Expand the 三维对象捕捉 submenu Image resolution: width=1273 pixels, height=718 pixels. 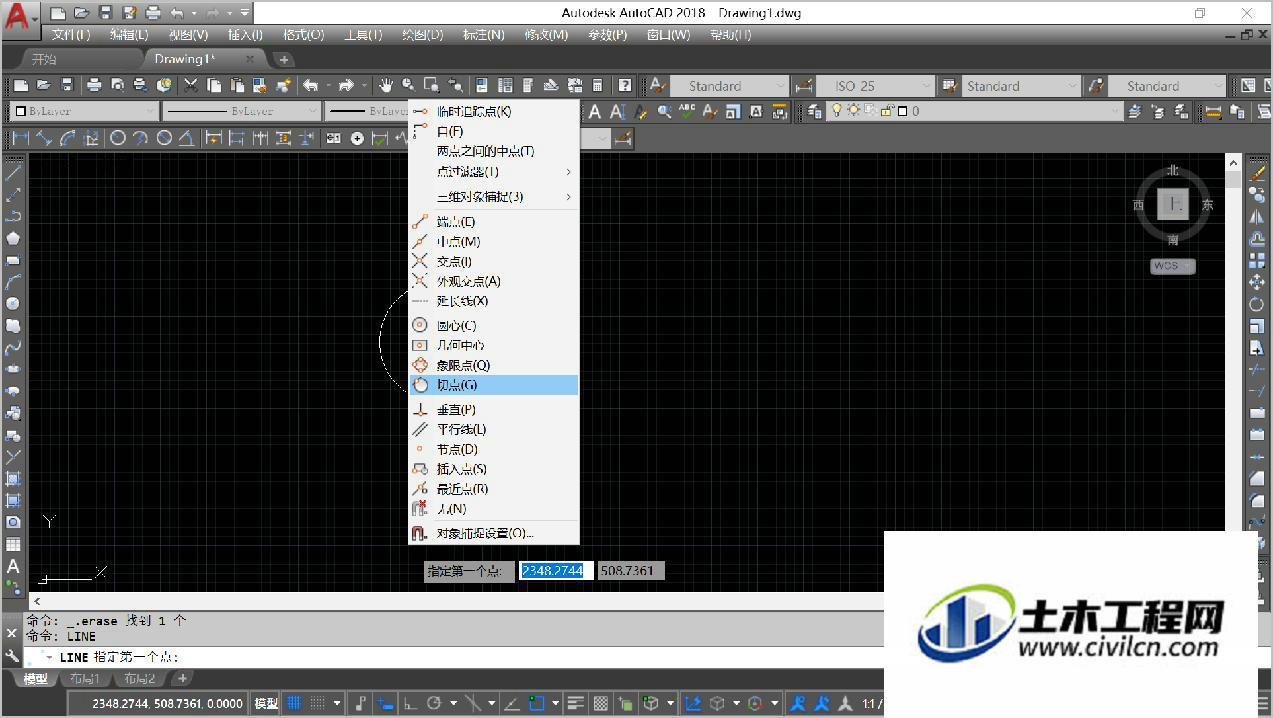point(494,196)
